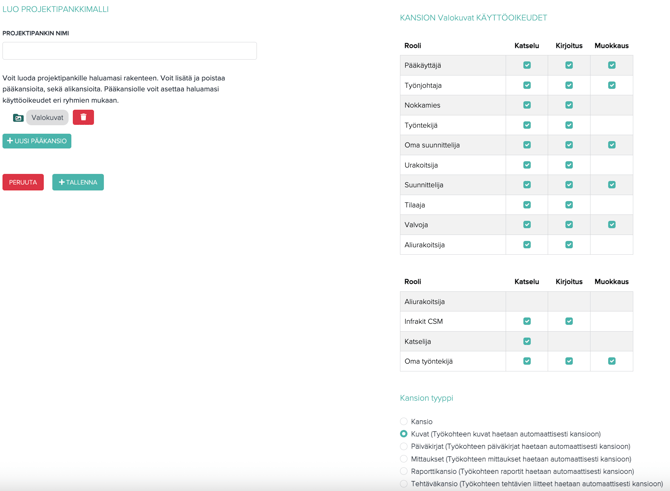The width and height of the screenshot is (670, 491).
Task: Uncheck Infrakit CSM Katselu checkbox
Action: [527, 321]
